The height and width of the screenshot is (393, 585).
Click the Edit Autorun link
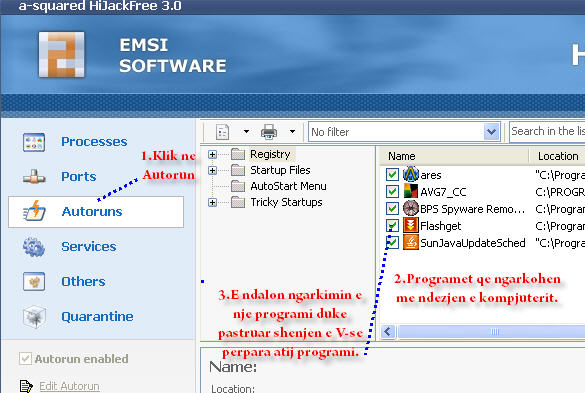[69, 386]
